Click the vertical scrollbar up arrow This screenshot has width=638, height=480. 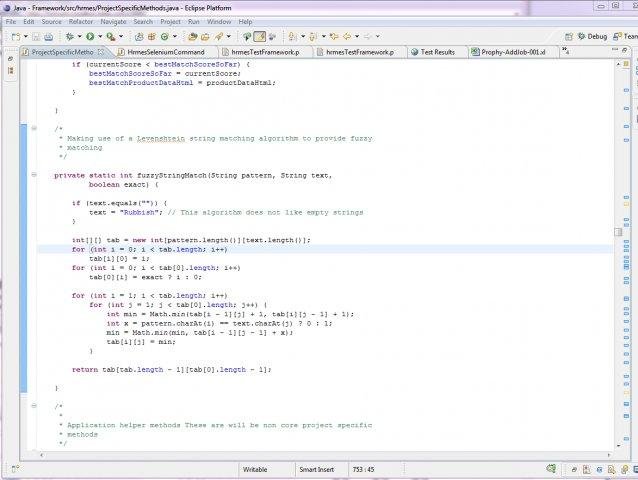coord(618,64)
